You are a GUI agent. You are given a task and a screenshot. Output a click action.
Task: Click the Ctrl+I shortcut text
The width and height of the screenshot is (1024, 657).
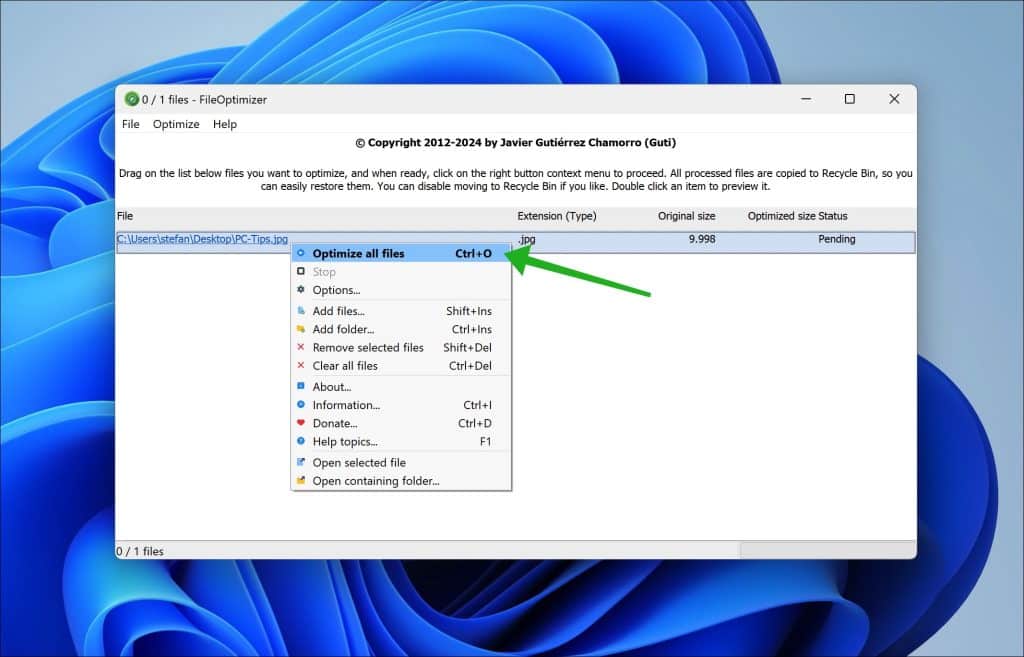point(477,405)
